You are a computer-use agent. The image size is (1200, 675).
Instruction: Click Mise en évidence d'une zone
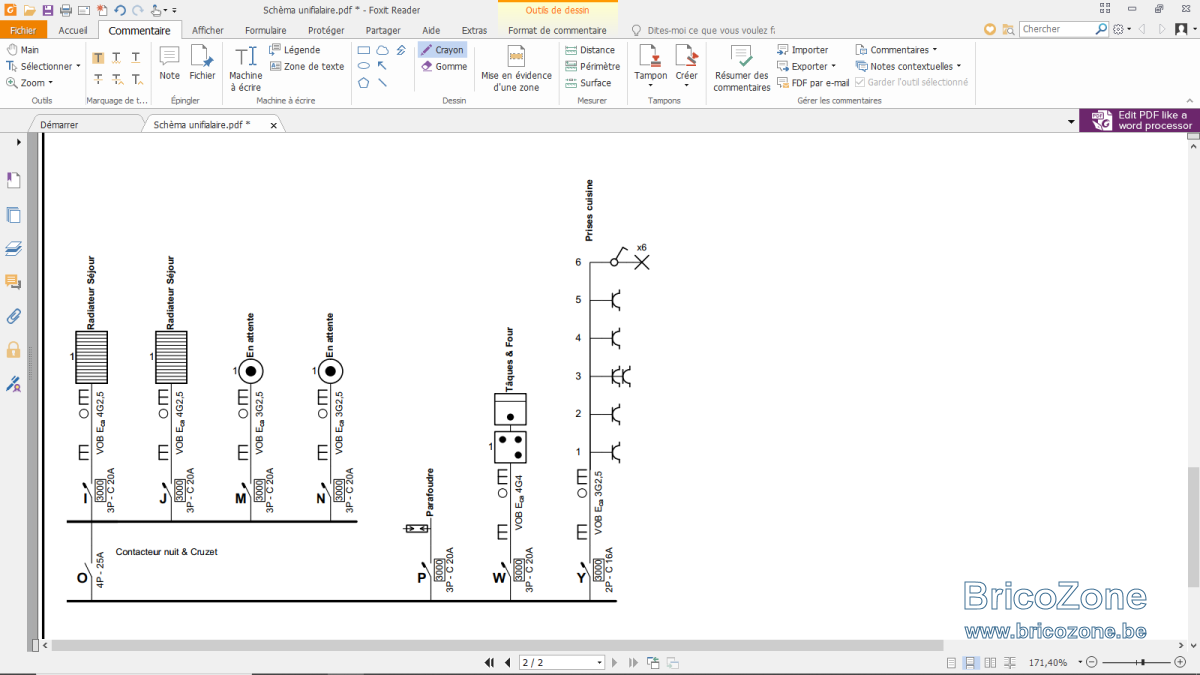(516, 68)
